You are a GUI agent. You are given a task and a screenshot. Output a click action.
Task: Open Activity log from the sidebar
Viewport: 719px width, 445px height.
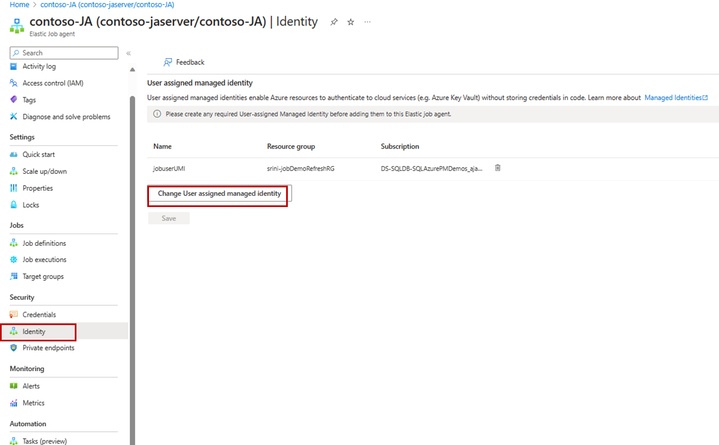(39, 67)
